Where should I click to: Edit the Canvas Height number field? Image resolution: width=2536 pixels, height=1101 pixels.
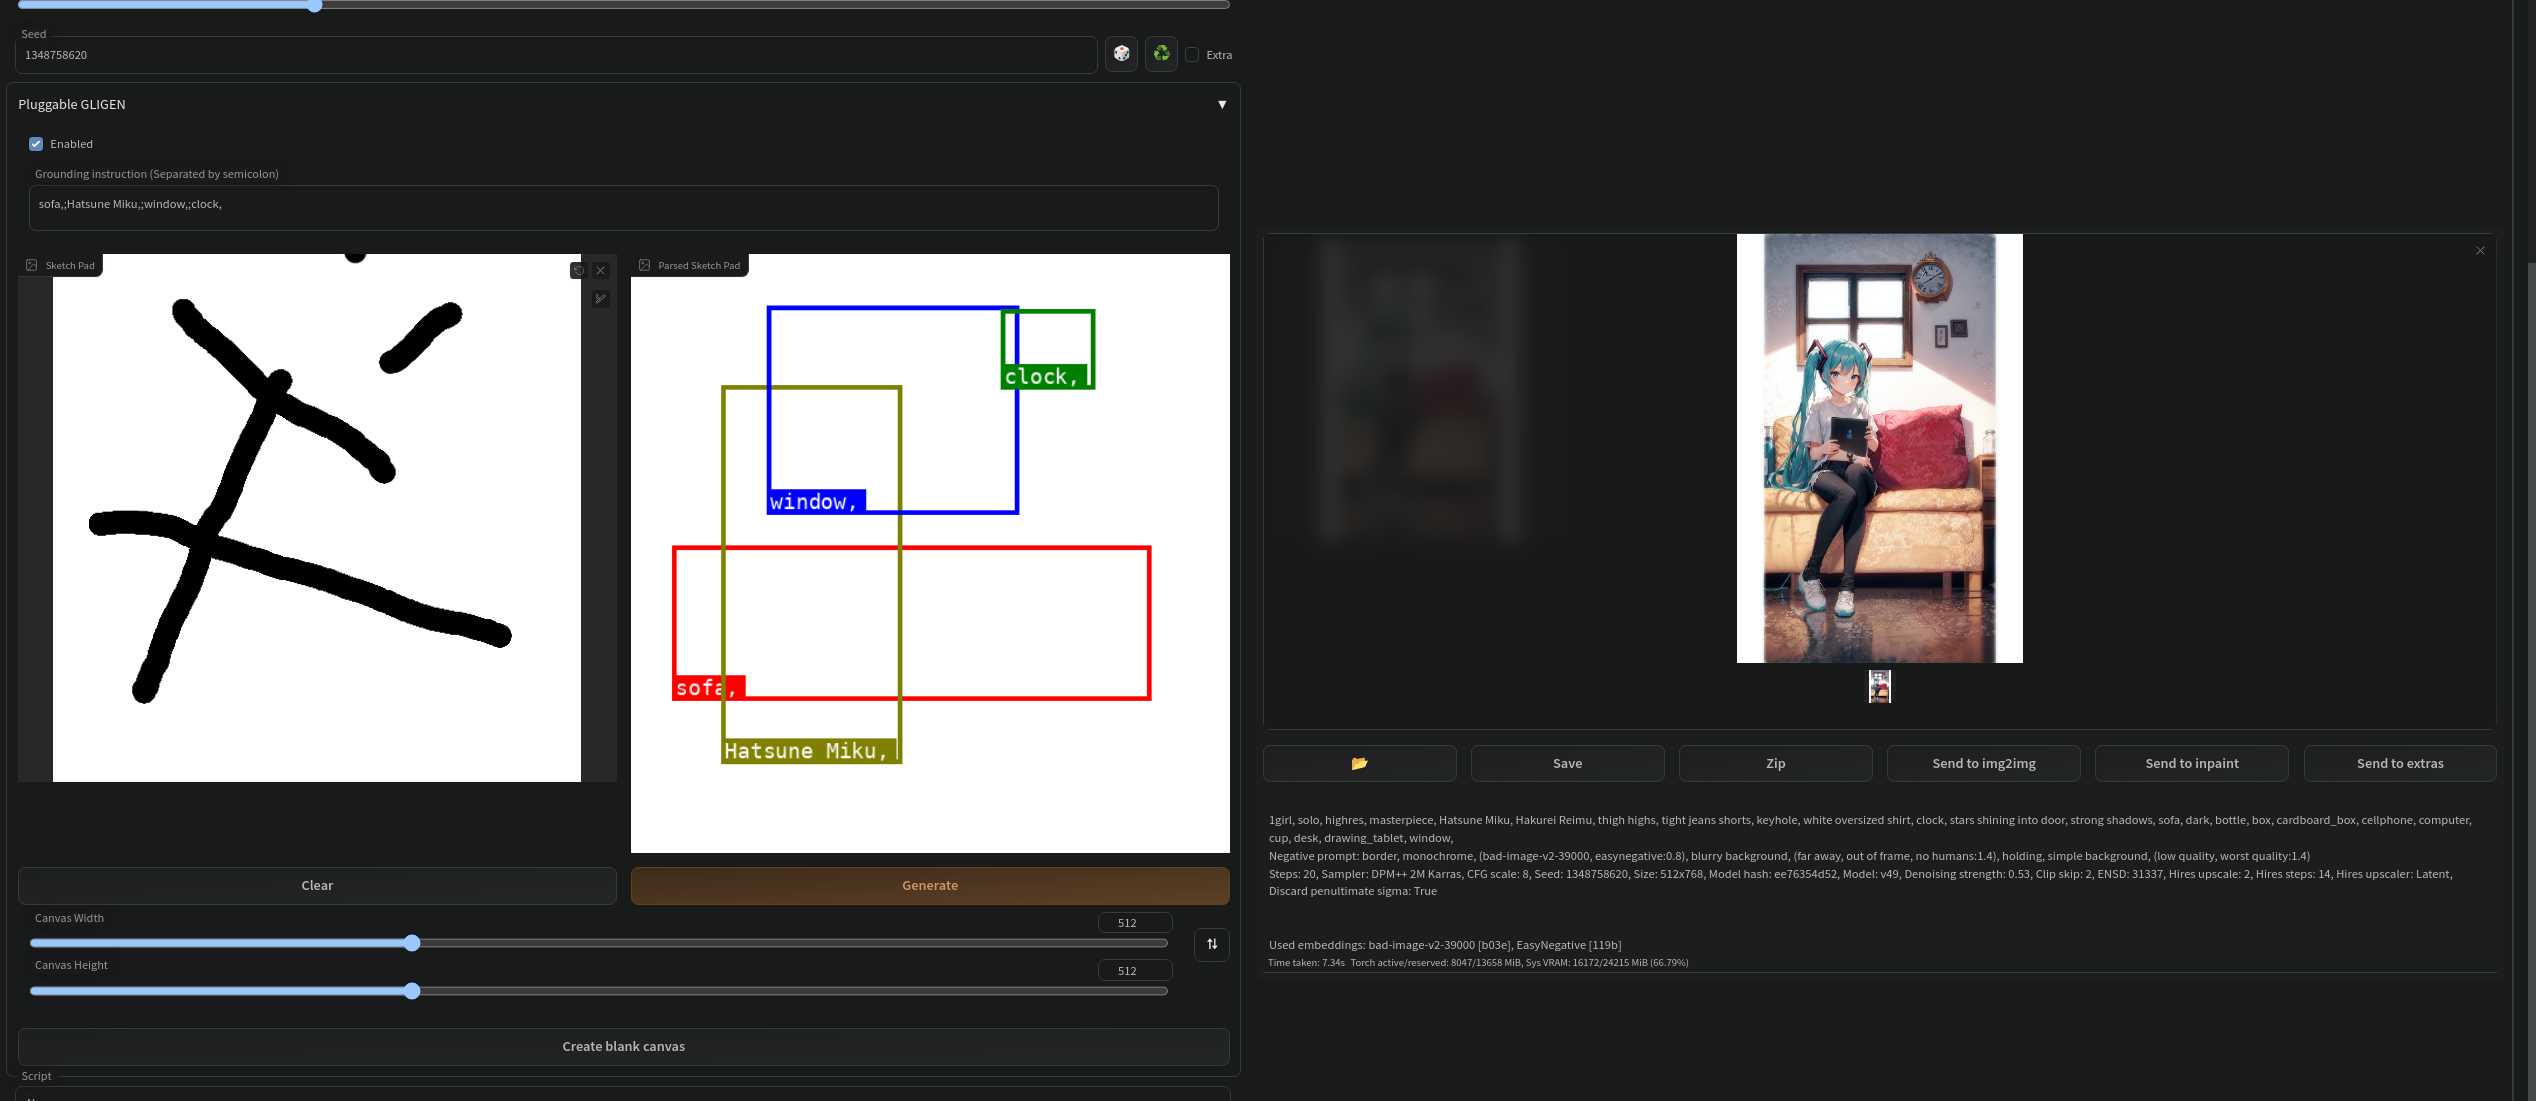pos(1135,971)
